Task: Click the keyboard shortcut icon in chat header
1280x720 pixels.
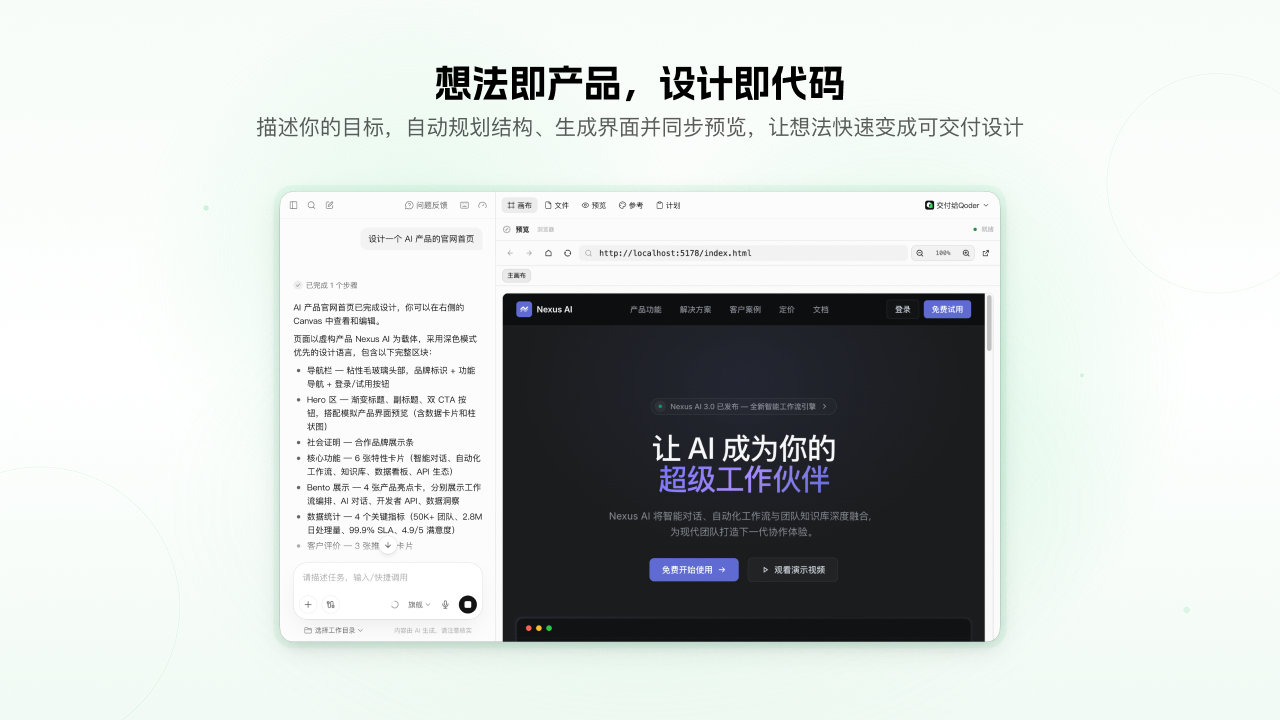Action: click(x=464, y=205)
